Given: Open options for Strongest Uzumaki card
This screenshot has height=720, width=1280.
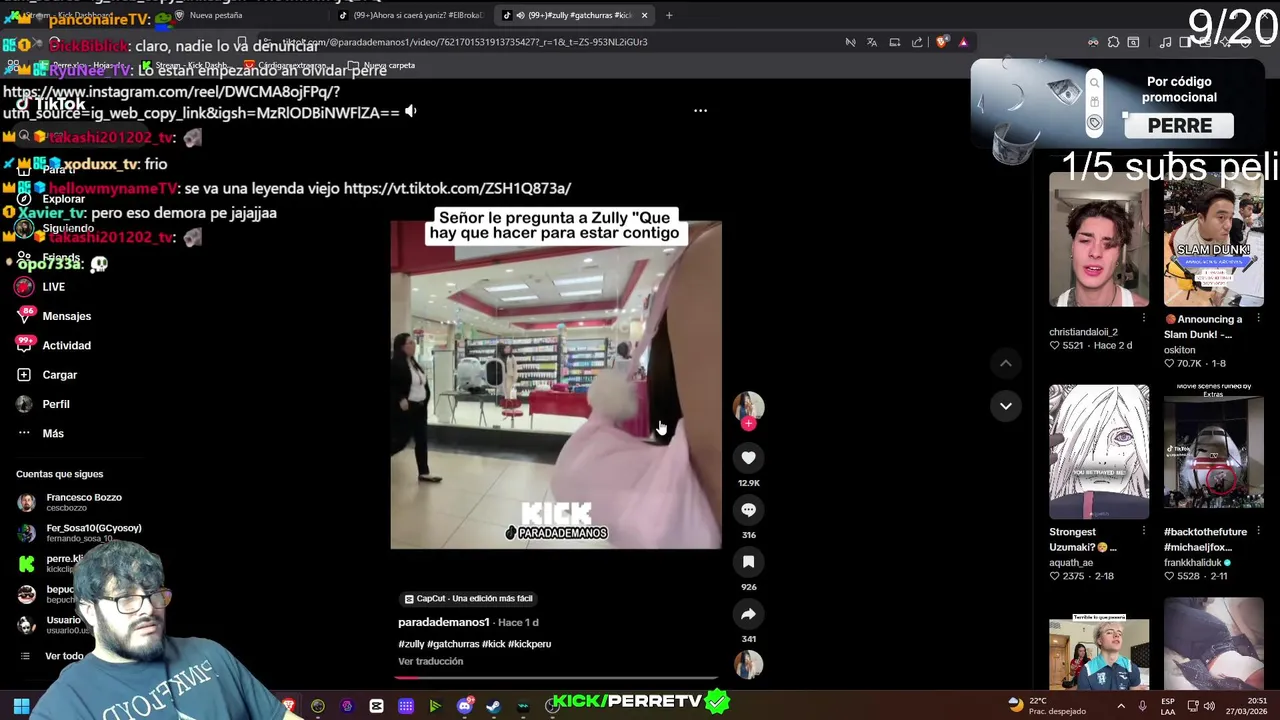Looking at the screenshot, I should pyautogui.click(x=1144, y=532).
